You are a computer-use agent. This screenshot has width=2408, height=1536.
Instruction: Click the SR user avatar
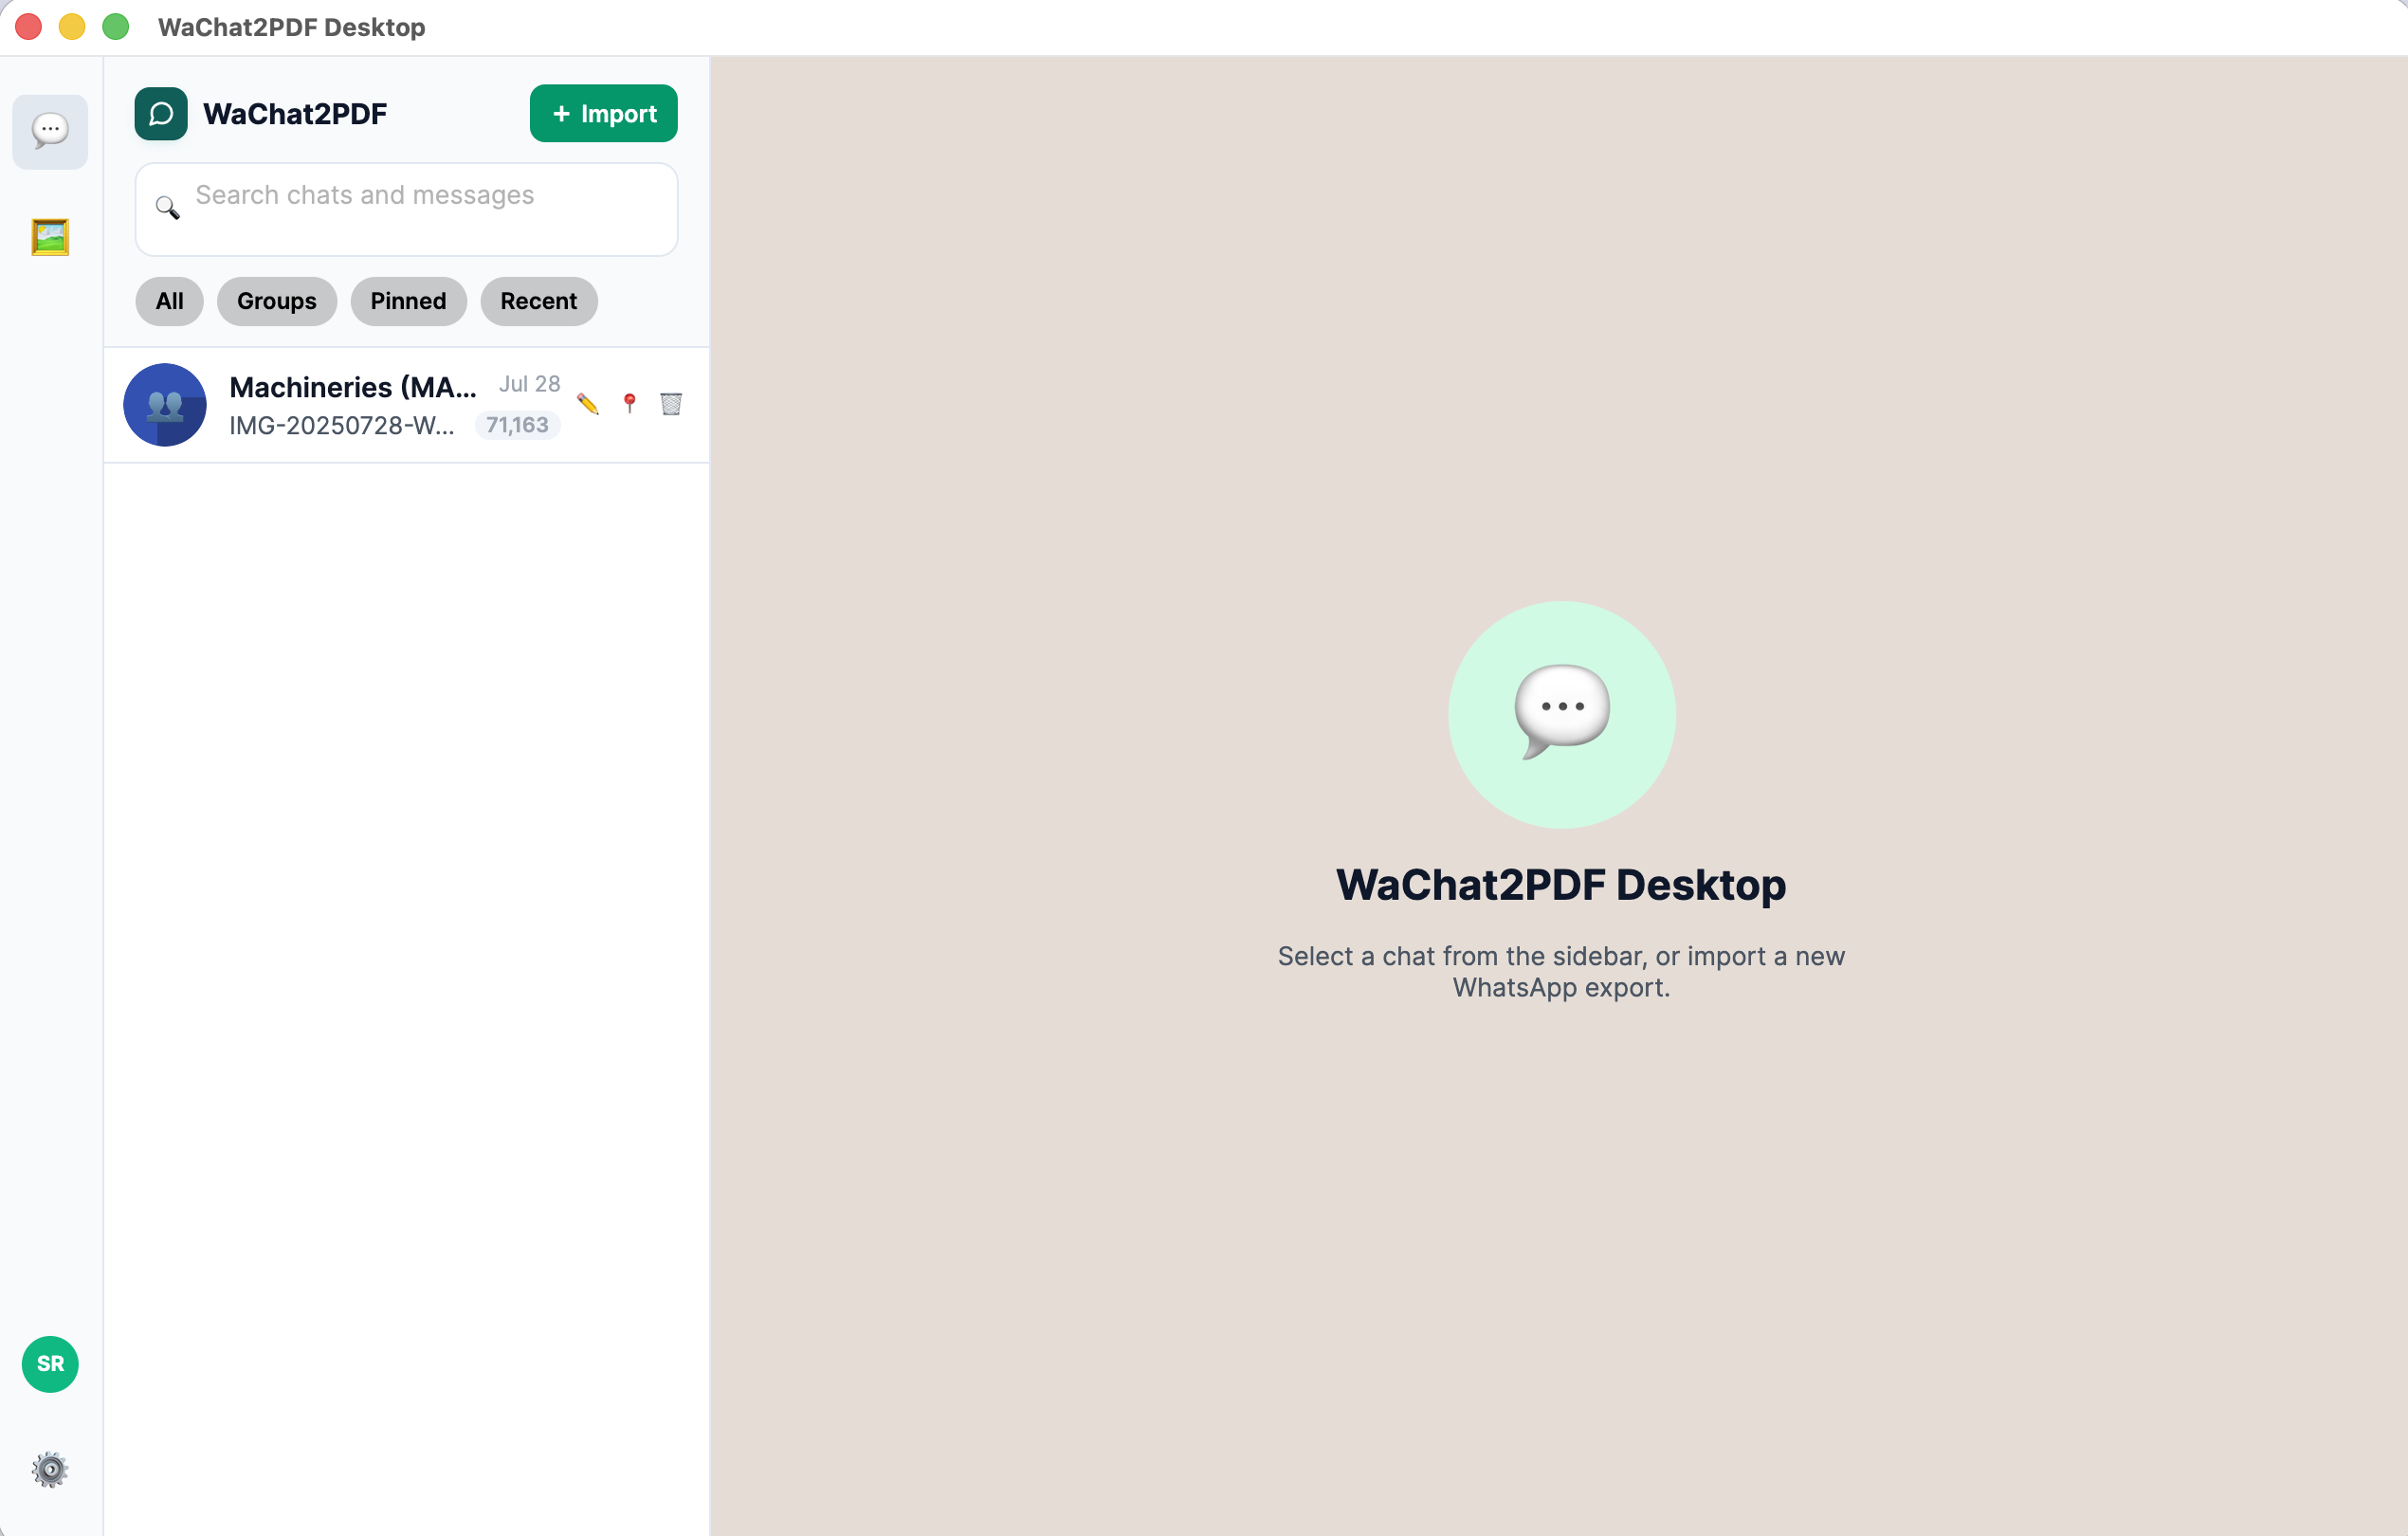click(50, 1364)
